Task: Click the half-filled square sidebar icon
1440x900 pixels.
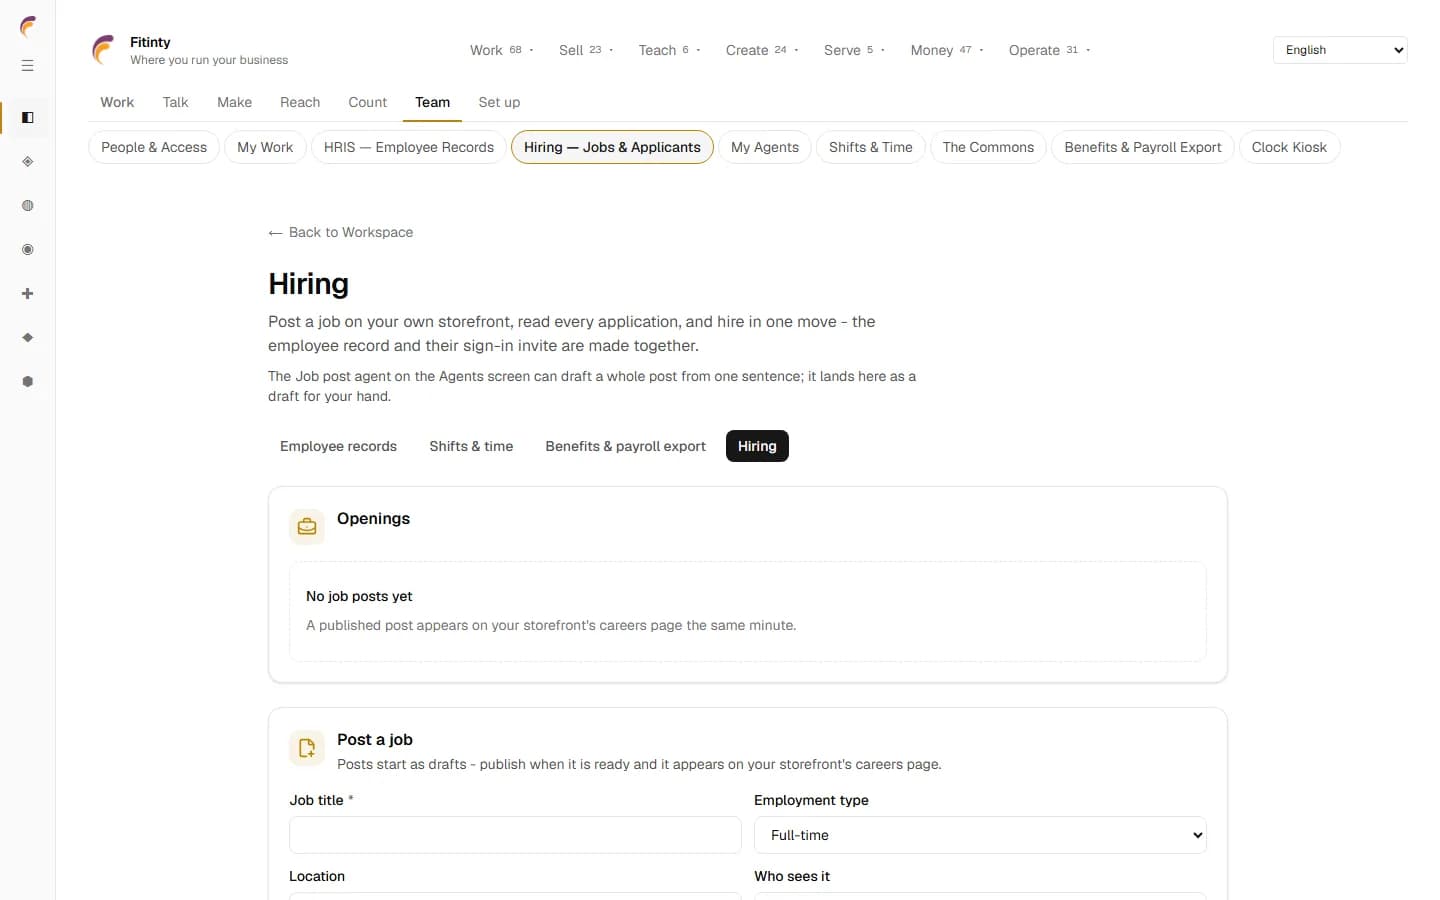Action: tap(28, 118)
